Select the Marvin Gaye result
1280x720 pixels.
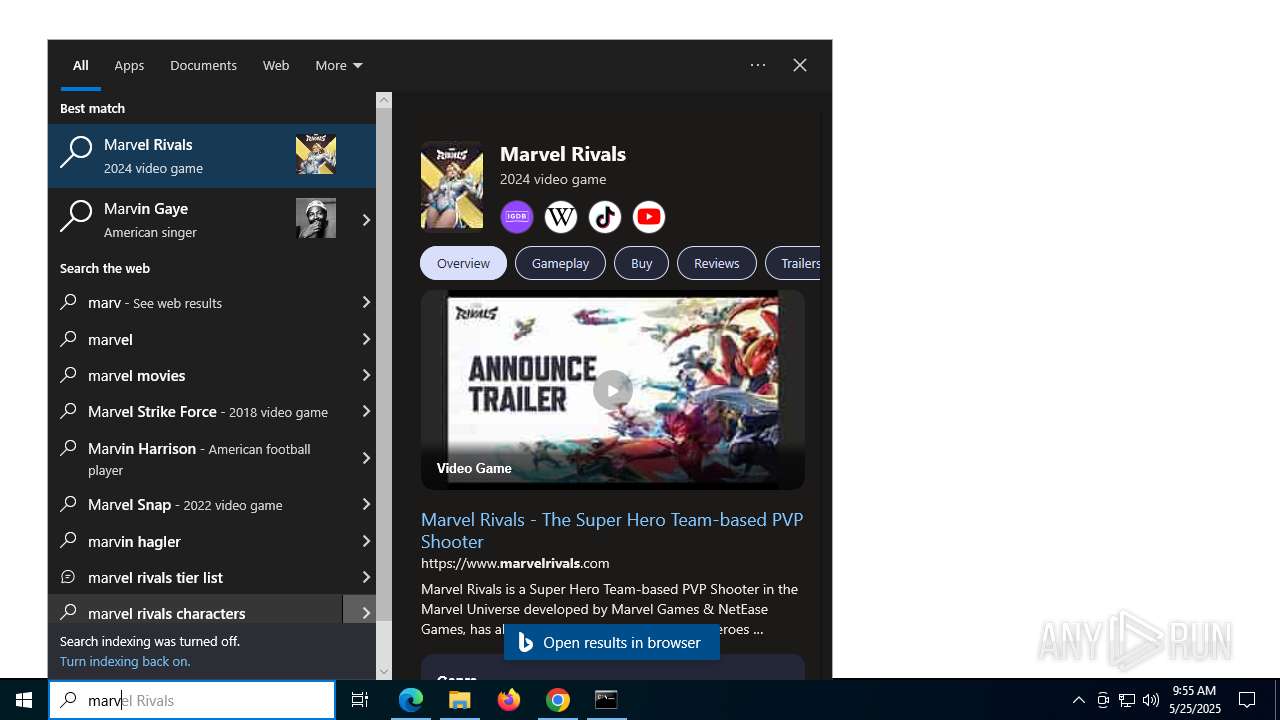pyautogui.click(x=195, y=219)
